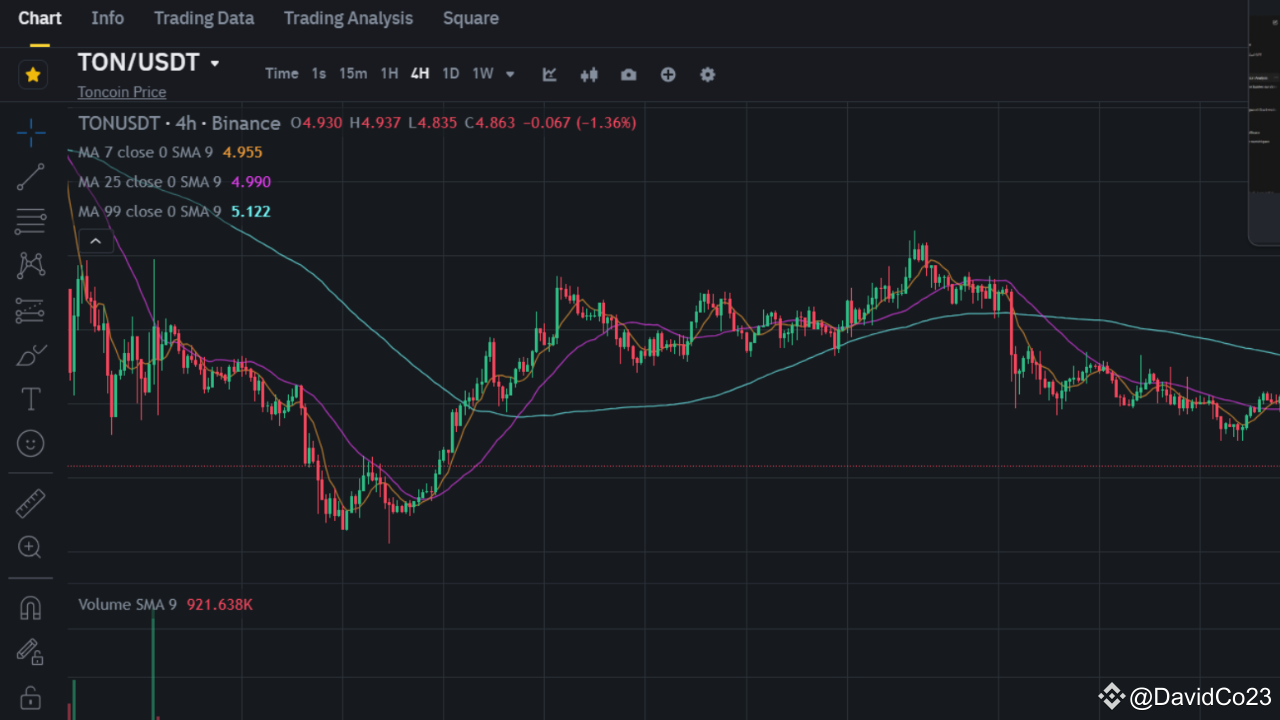Image resolution: width=1280 pixels, height=720 pixels.
Task: Expand the more timeframes dropdown arrow
Action: coord(510,74)
